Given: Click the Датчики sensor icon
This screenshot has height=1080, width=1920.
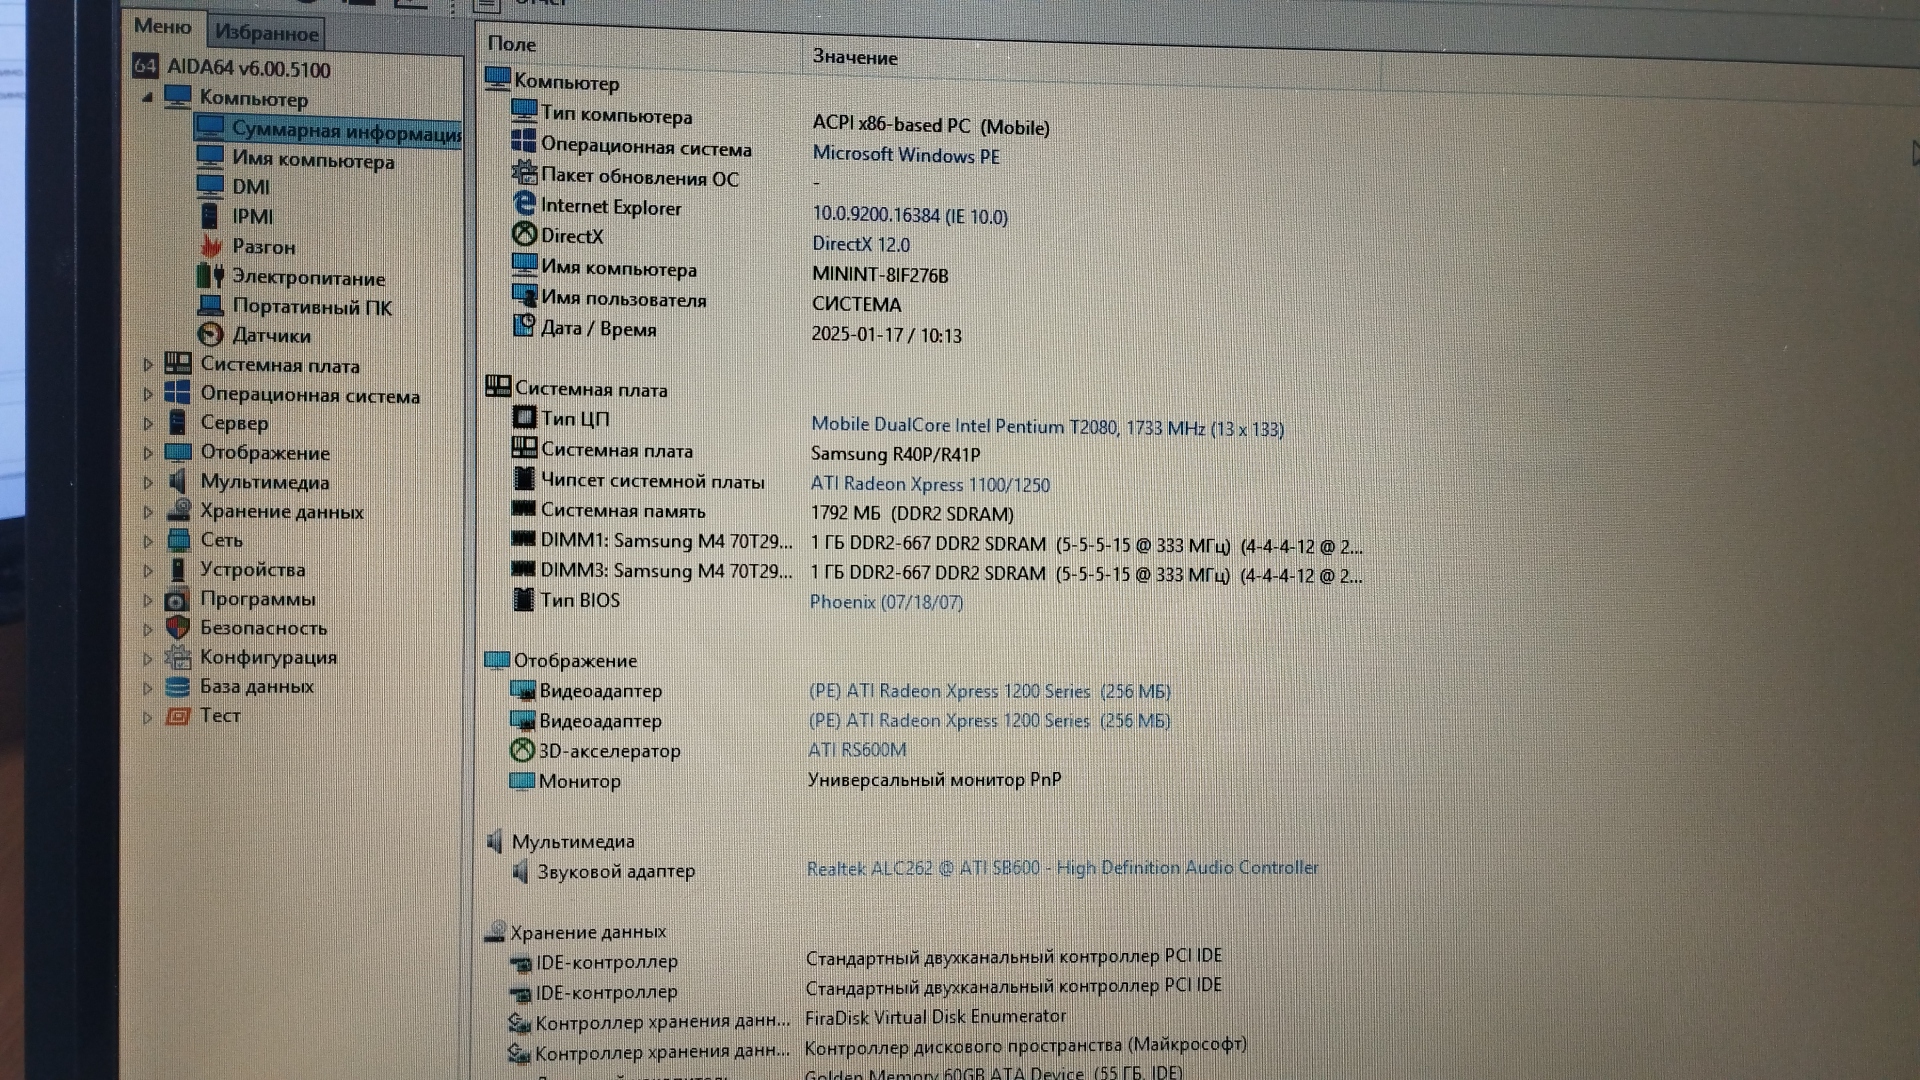Looking at the screenshot, I should coord(210,334).
